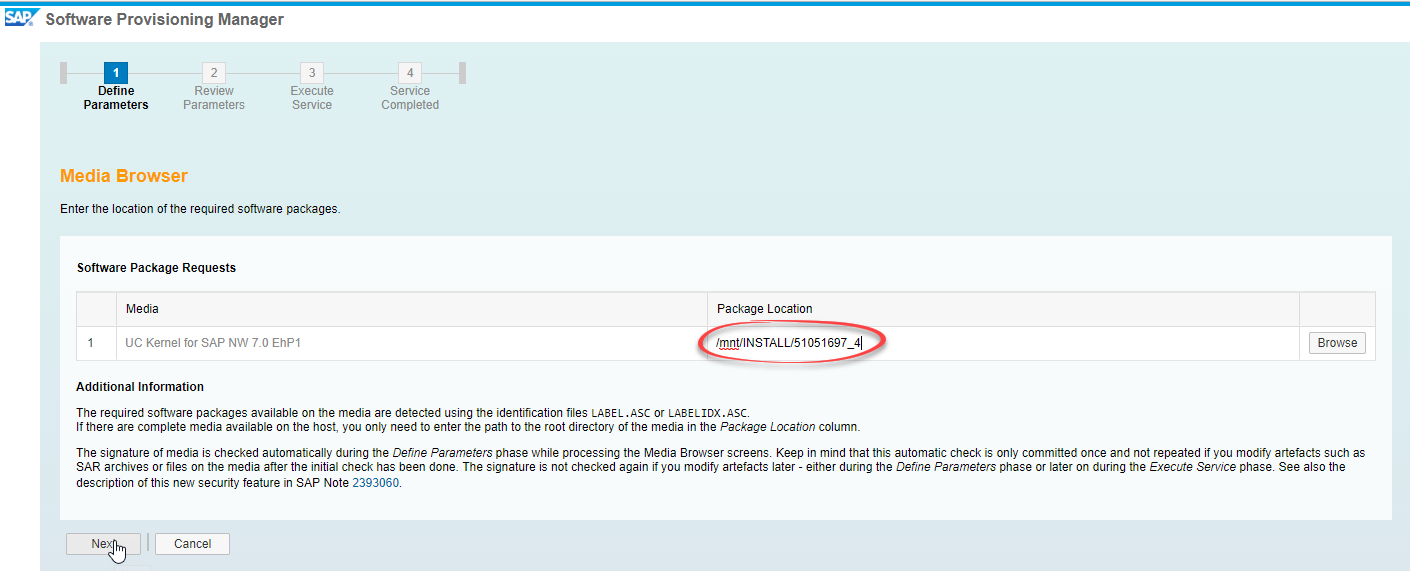Viewport: 1410px width, 571px height.
Task: Click the Cancel button
Action: [x=192, y=544]
